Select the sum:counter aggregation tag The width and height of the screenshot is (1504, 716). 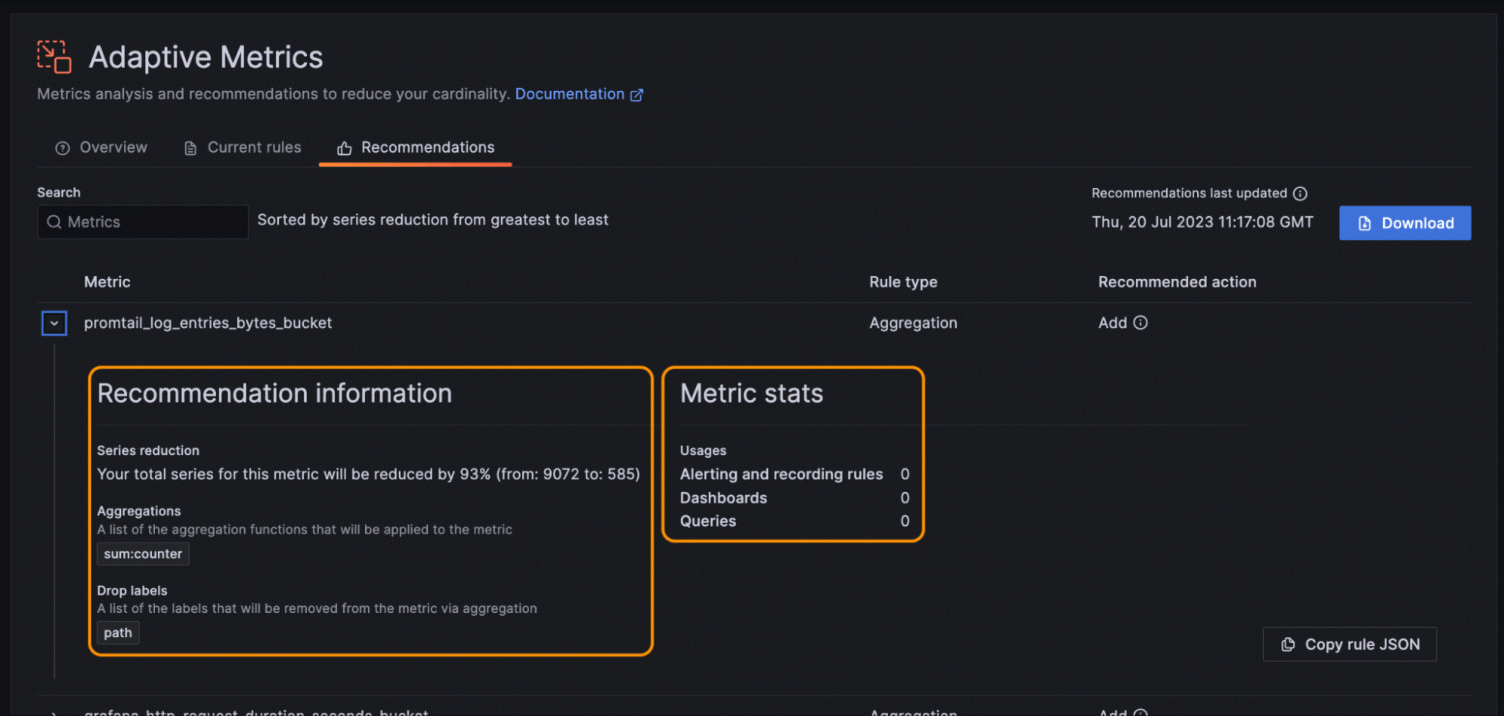click(142, 553)
